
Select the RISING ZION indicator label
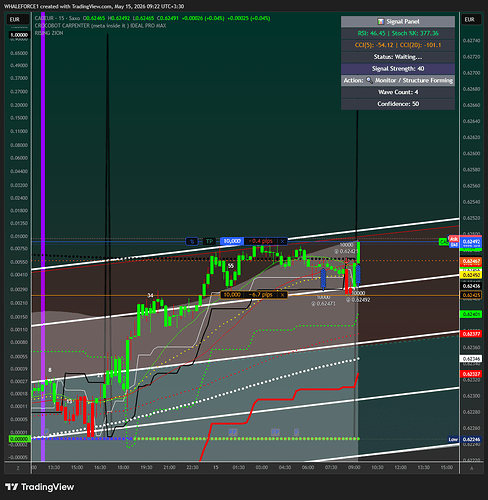pyautogui.click(x=49, y=33)
